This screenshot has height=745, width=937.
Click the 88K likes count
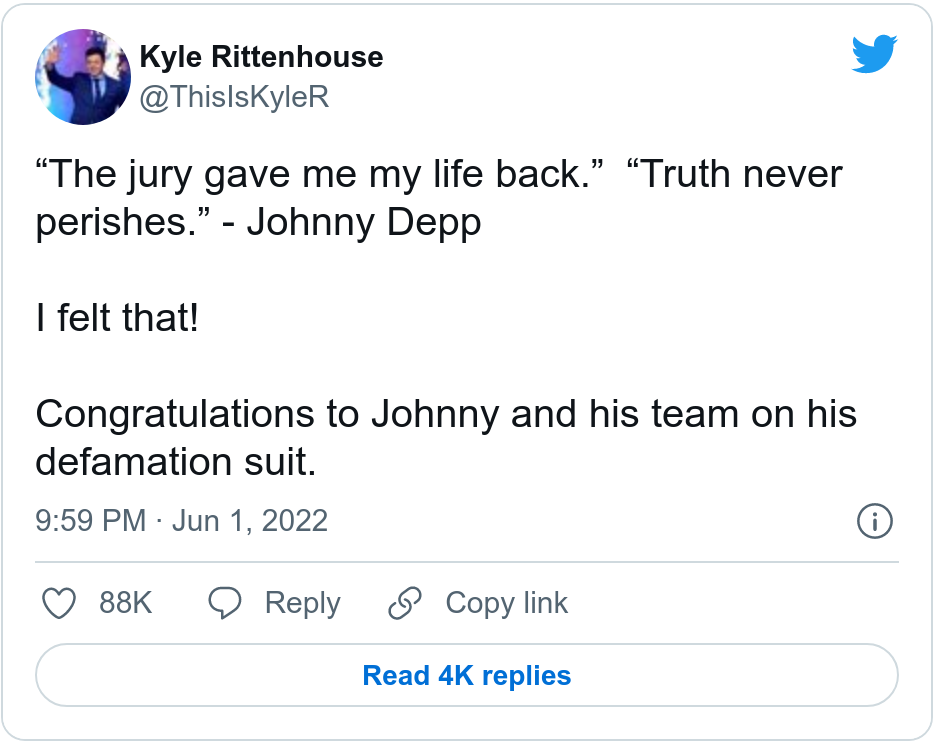pyautogui.click(x=125, y=603)
